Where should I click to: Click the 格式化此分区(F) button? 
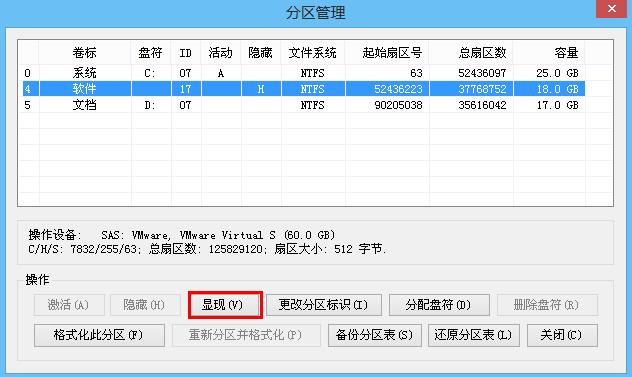coord(99,335)
